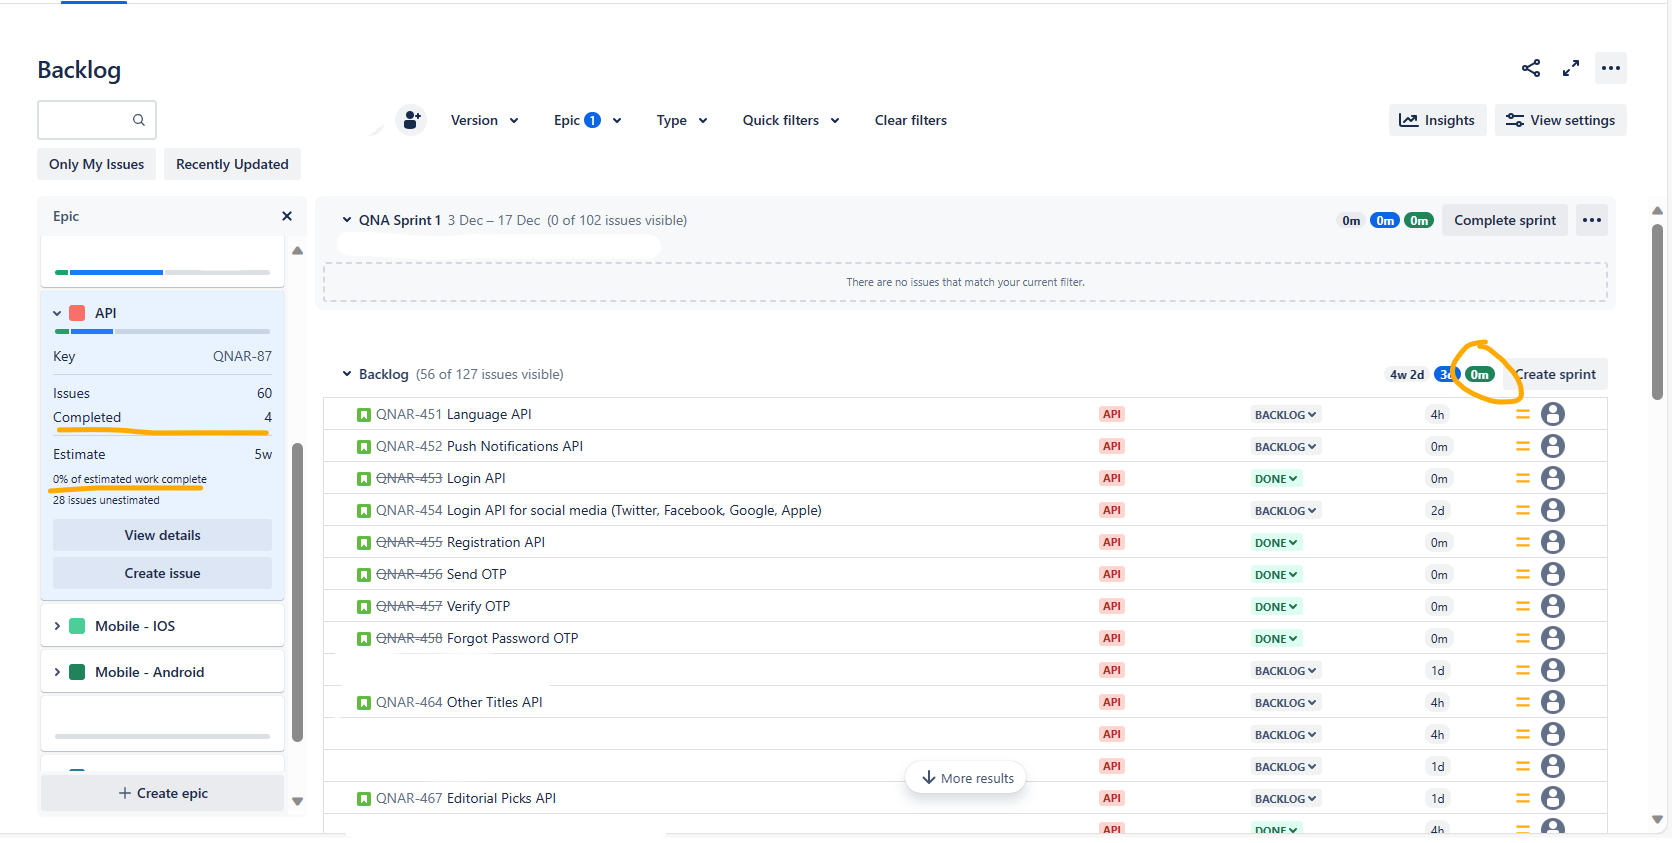Click story icon of Verify OTP issue
The image size is (1672, 843).
[364, 606]
